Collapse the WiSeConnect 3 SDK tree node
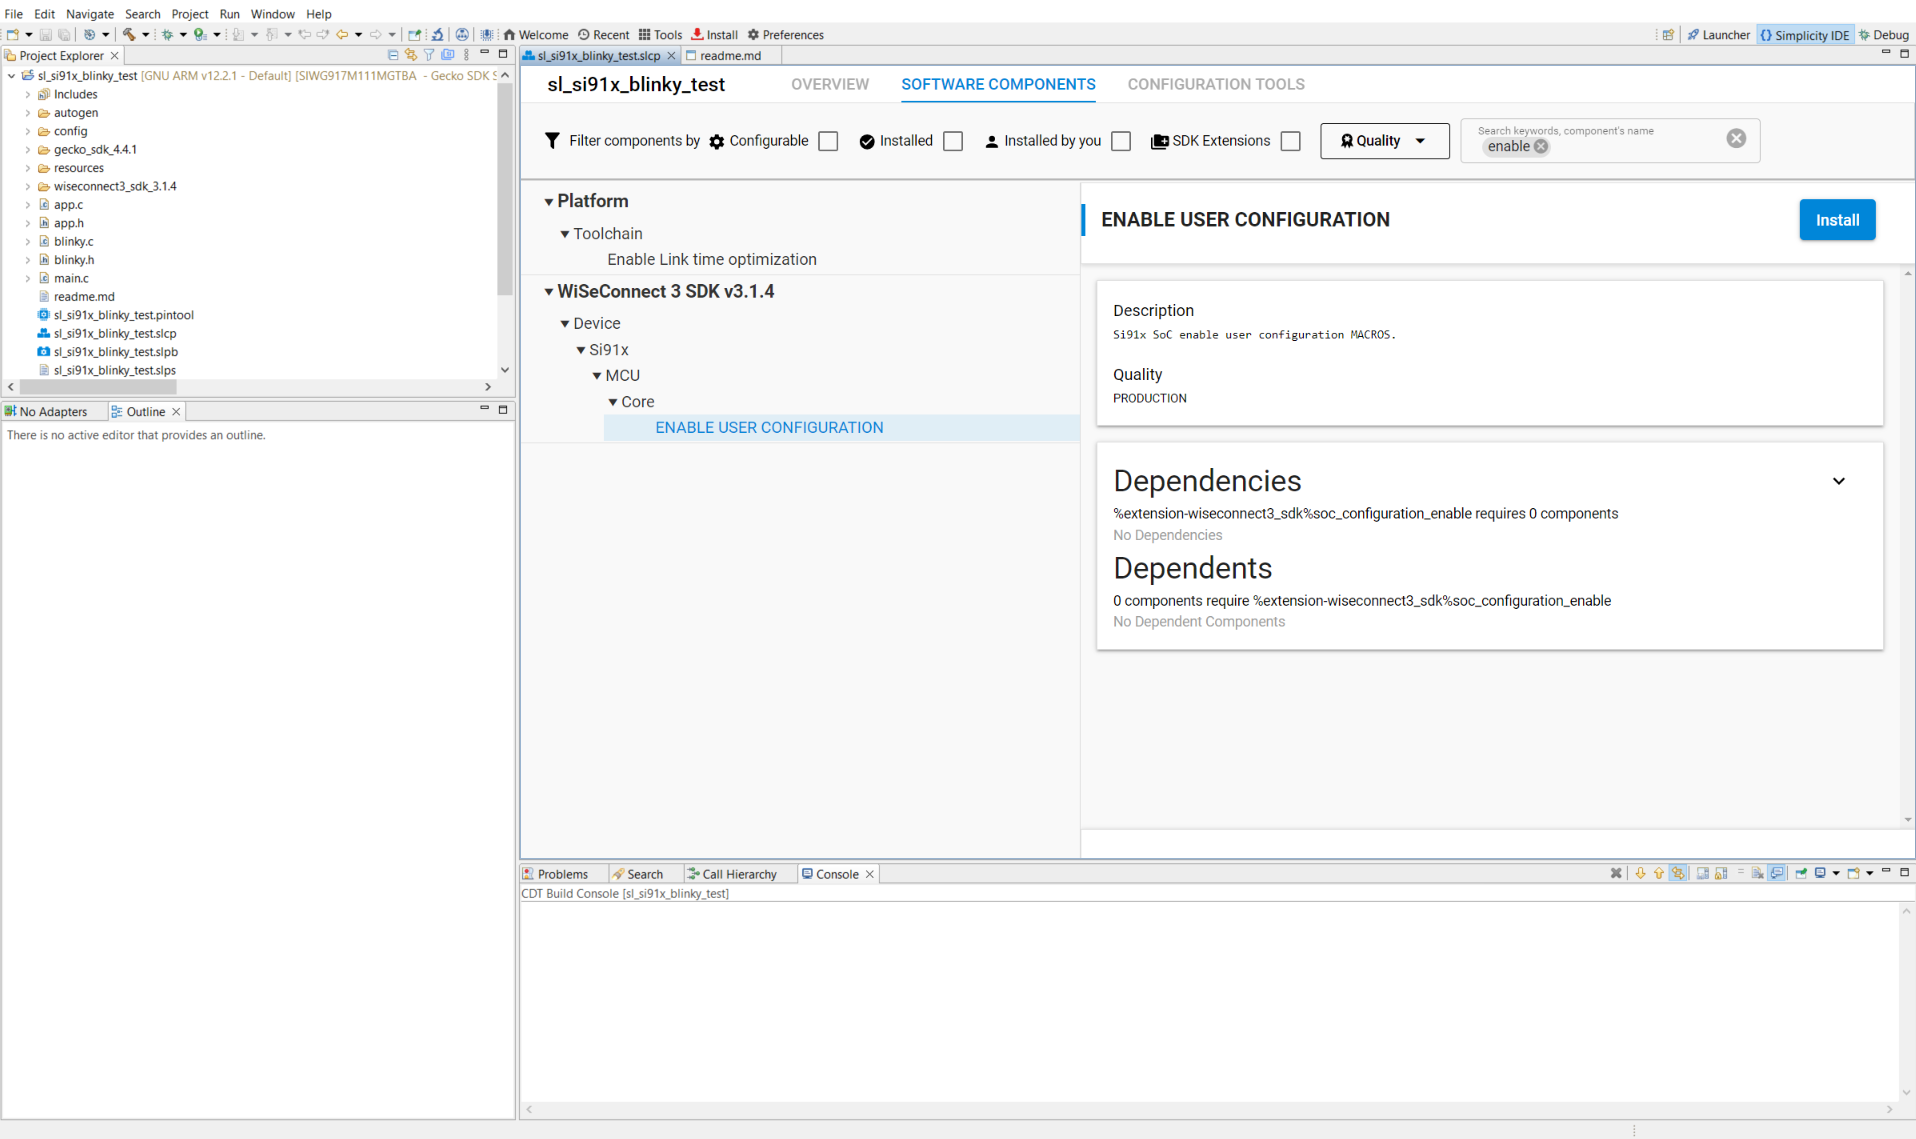Viewport: 1916px width, 1139px height. click(549, 291)
